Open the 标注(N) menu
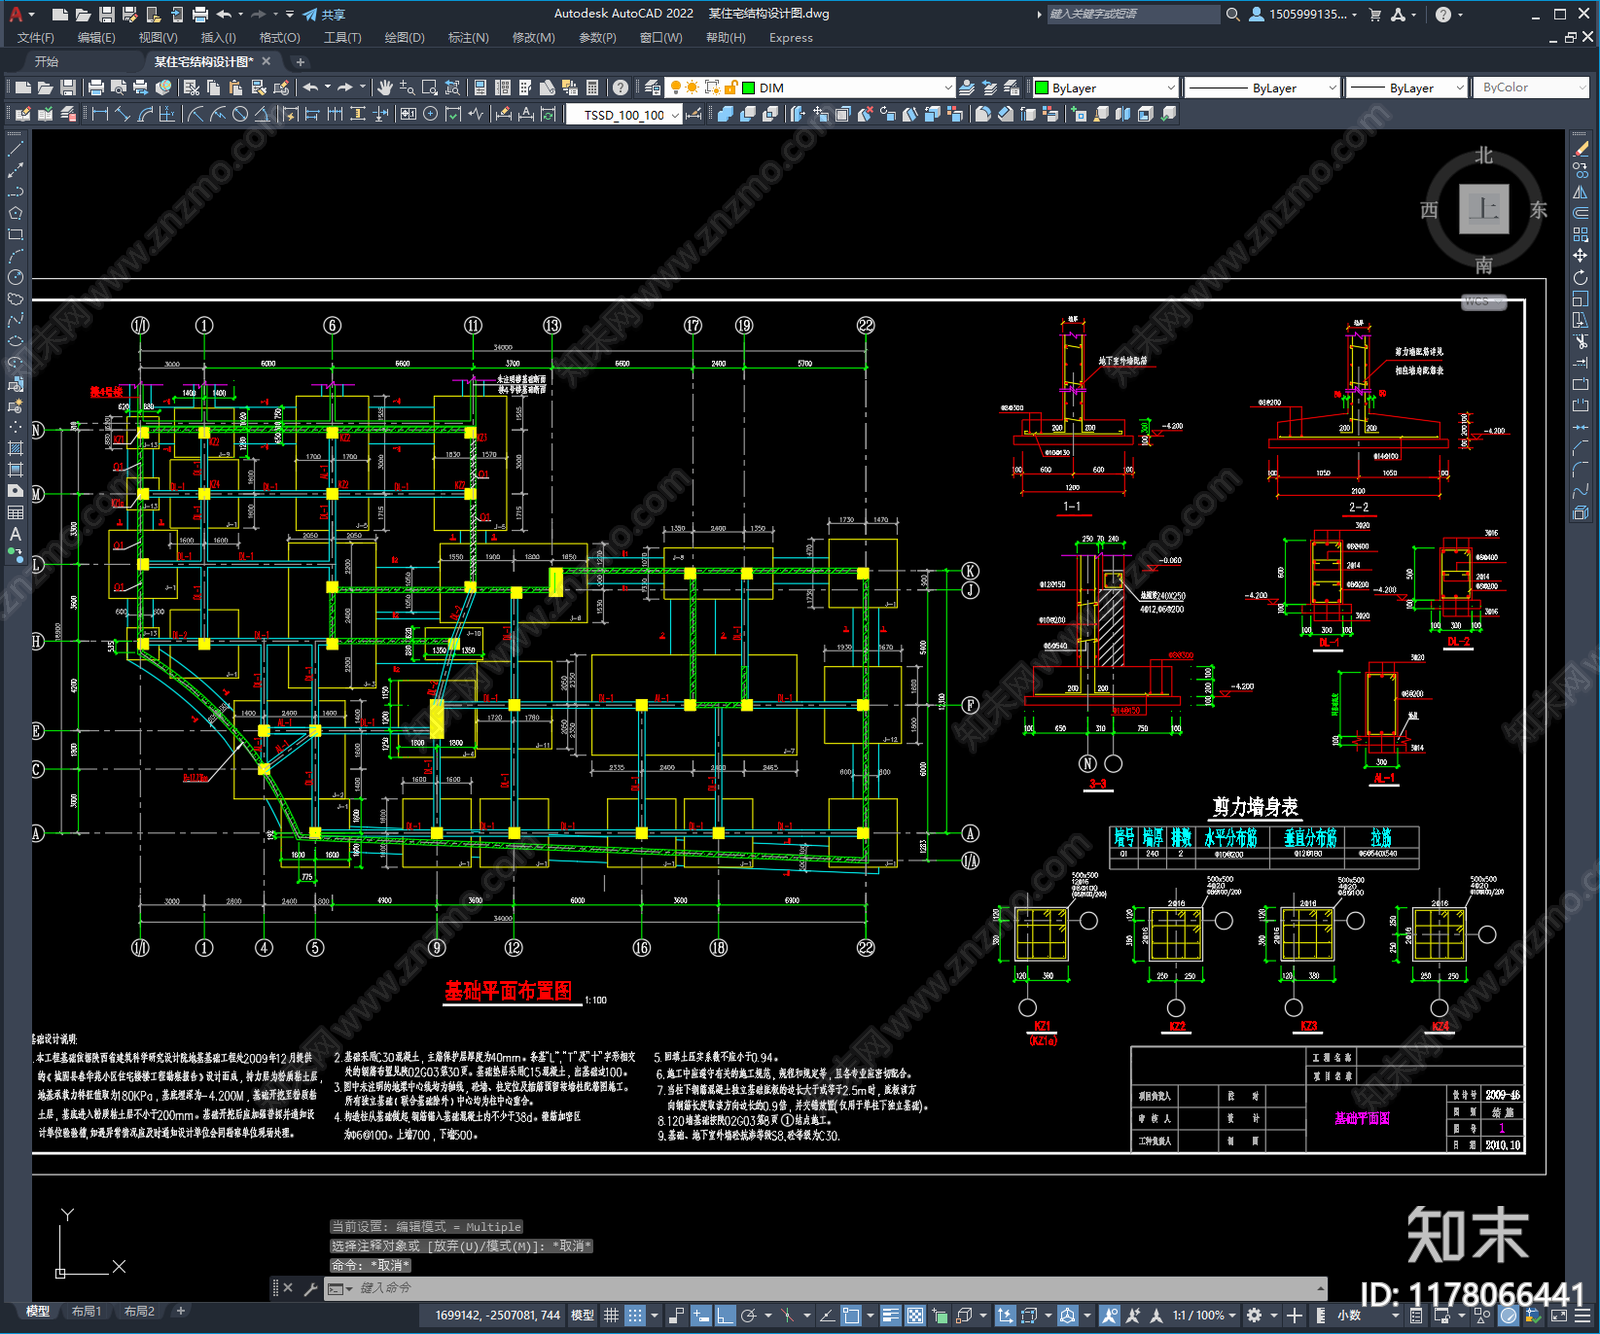 (x=468, y=38)
